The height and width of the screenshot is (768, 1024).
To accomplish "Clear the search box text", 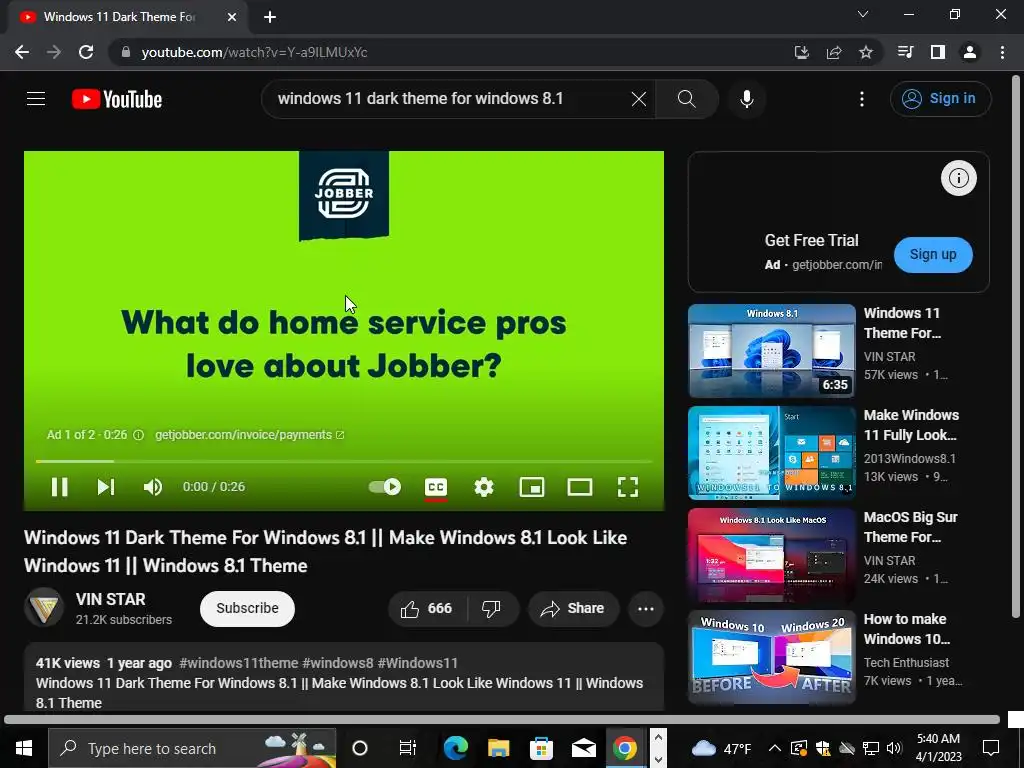I will (639, 99).
